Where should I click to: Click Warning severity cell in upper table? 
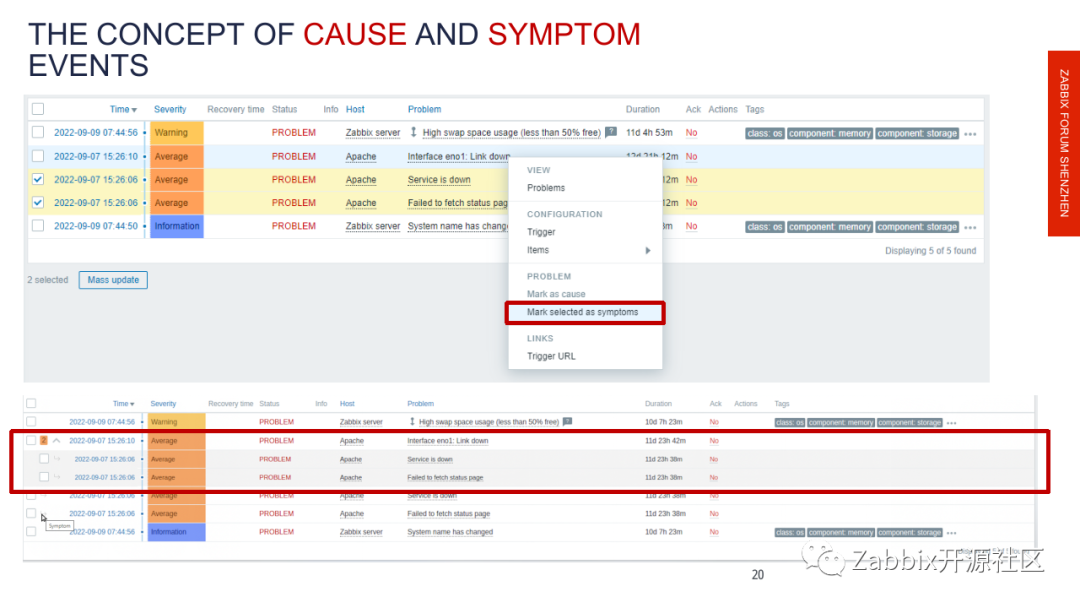pos(176,132)
